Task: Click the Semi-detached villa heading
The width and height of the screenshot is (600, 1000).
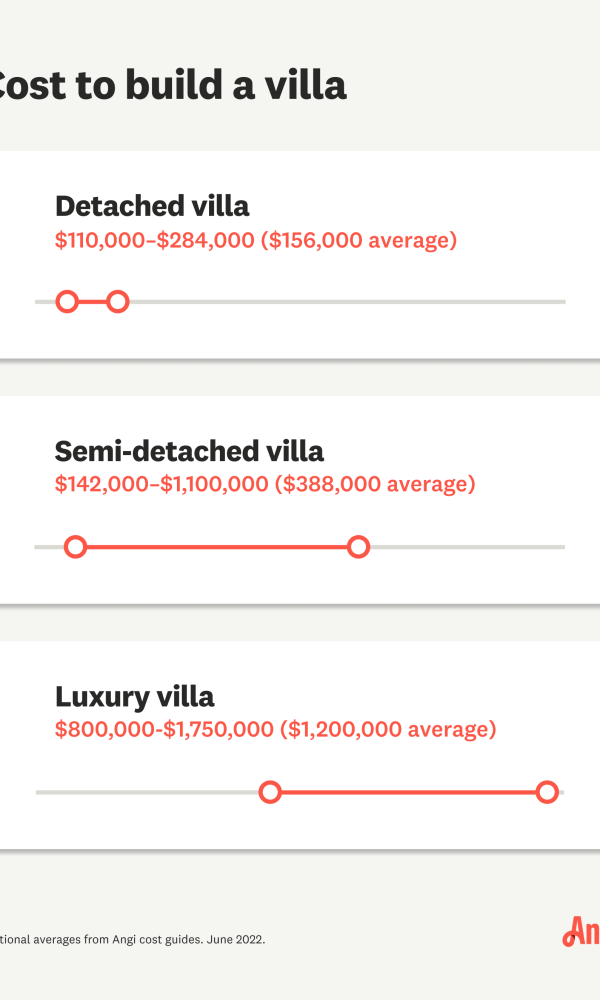Action: [189, 452]
